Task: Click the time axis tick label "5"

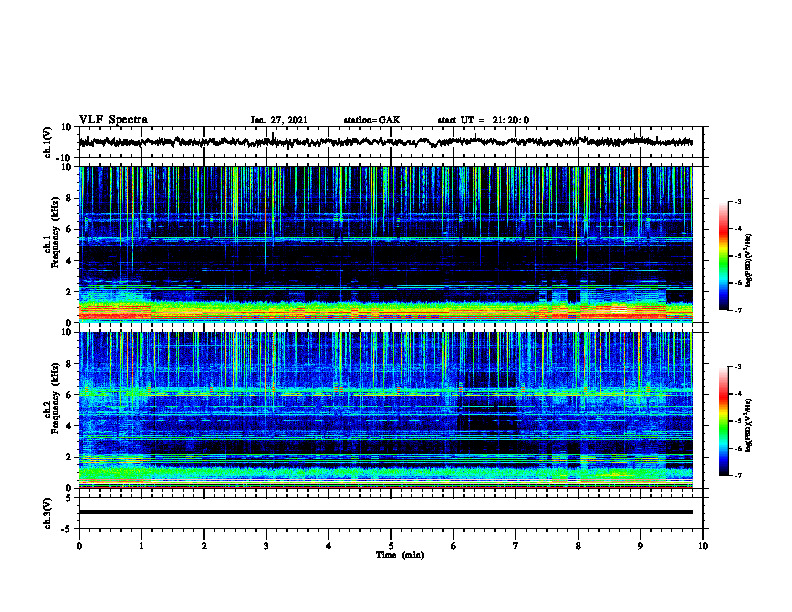Action: 391,546
